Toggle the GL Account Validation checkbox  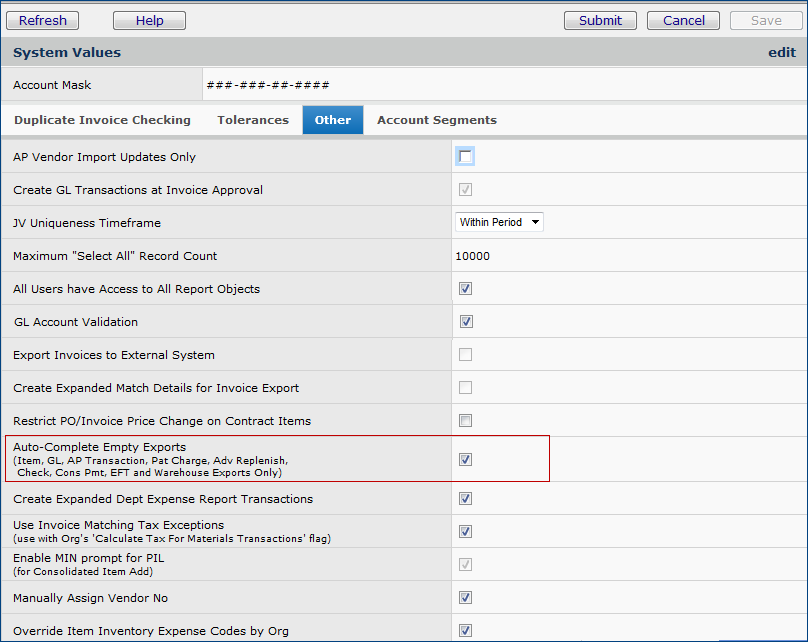pyautogui.click(x=466, y=322)
